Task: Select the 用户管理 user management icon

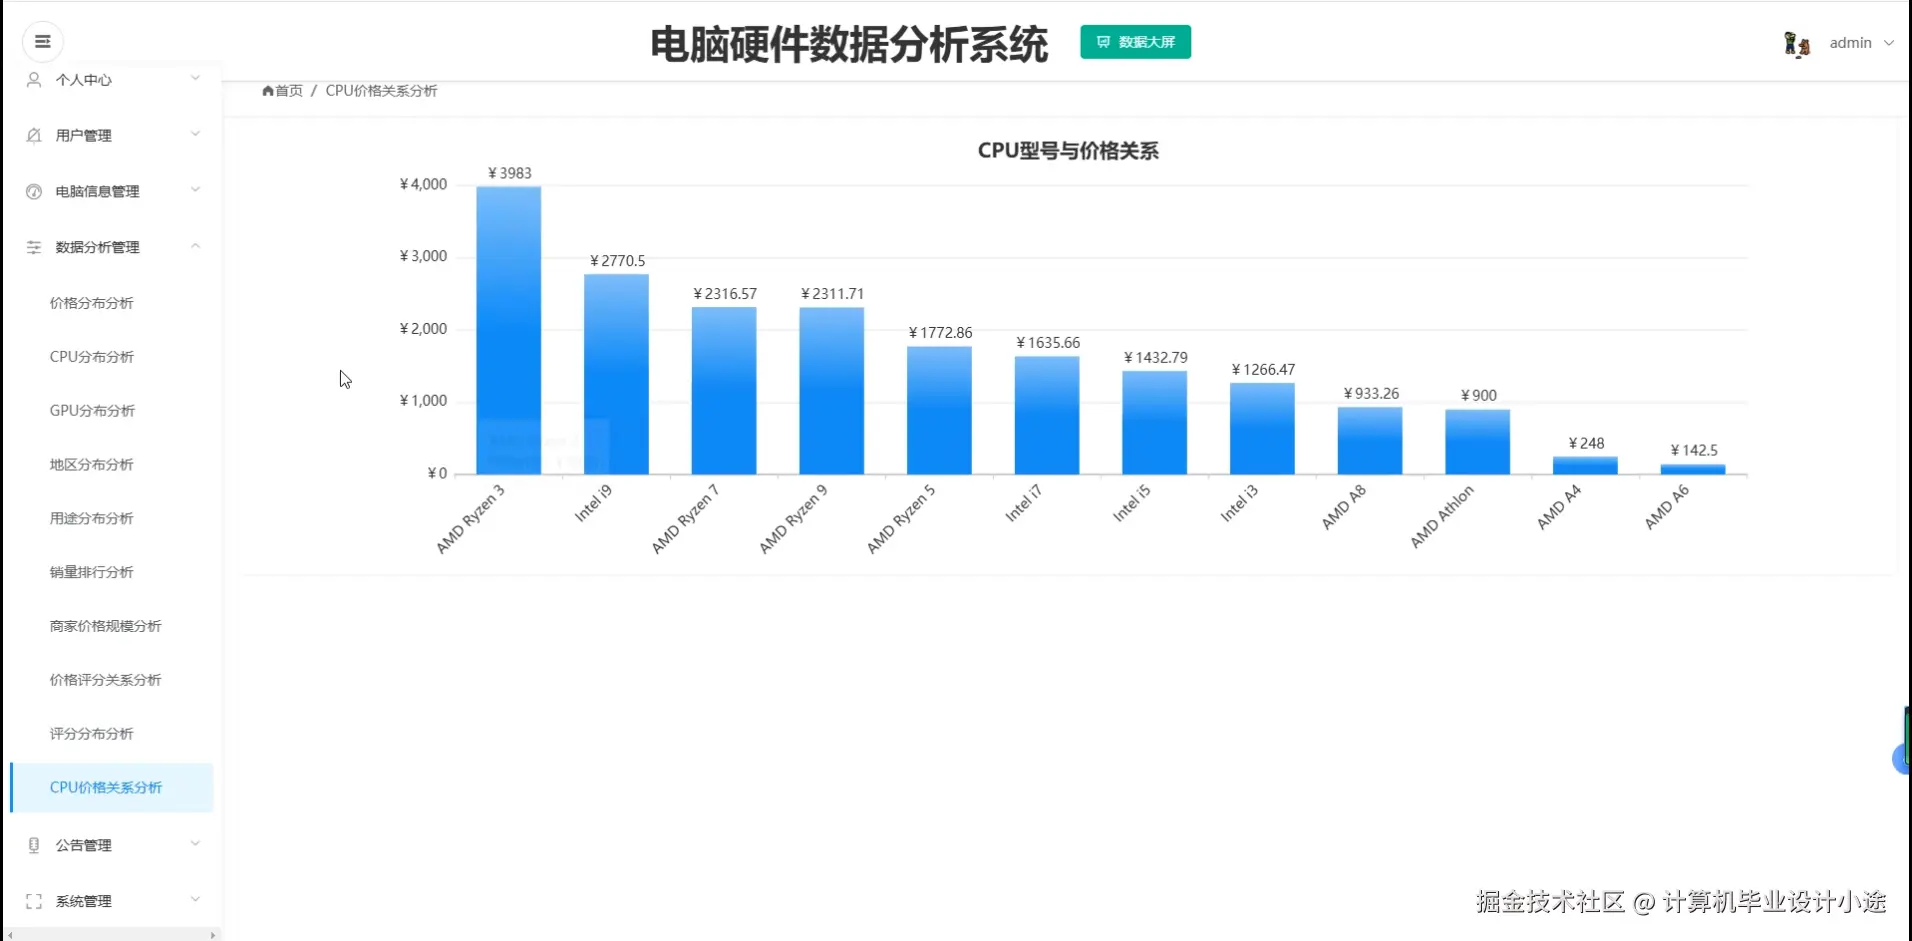Action: [33, 135]
